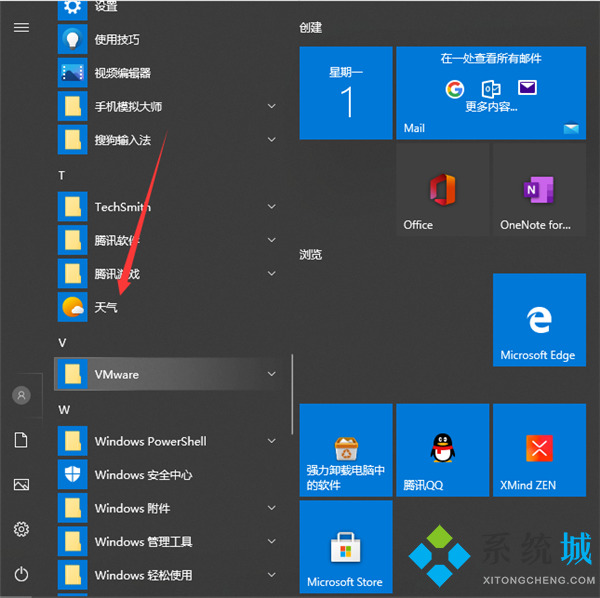This screenshot has width=600, height=598.
Task: Open the hamburger menu at top of Start
Action: pos(21,28)
